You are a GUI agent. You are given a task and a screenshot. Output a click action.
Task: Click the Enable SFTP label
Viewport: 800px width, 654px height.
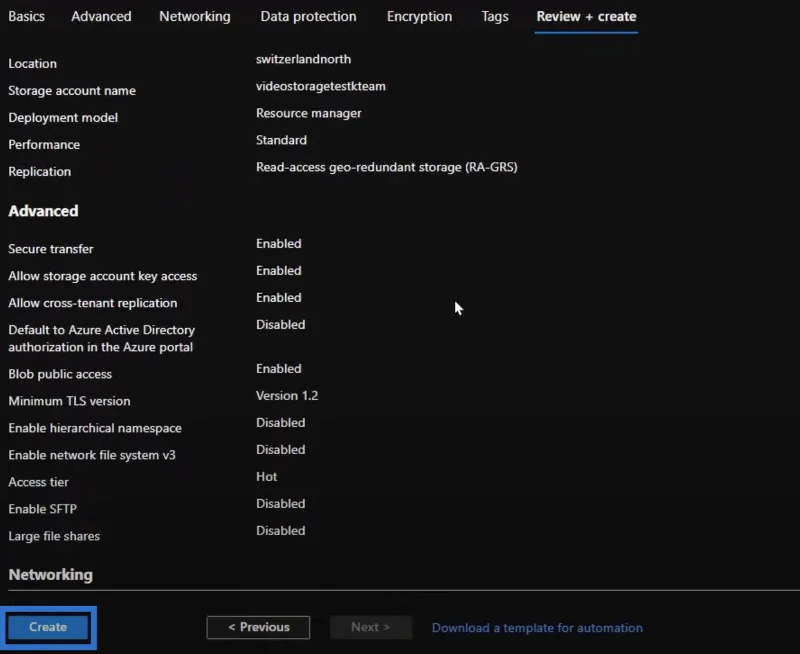pos(42,510)
